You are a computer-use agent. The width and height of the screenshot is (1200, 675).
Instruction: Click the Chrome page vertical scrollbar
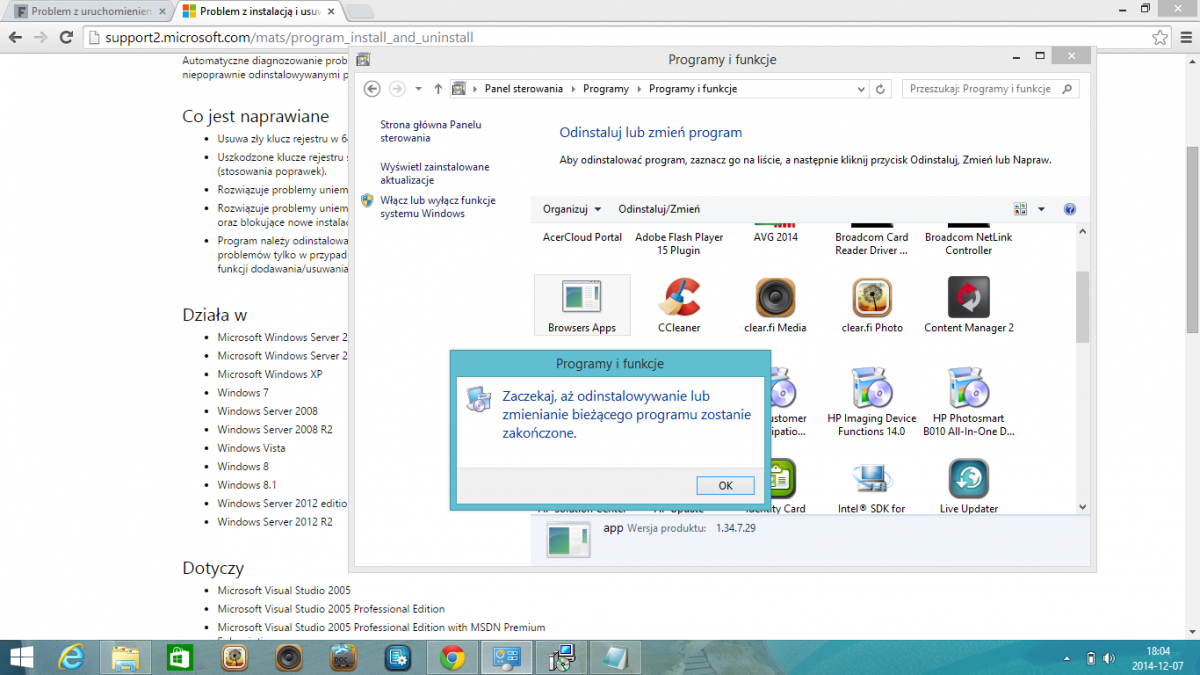1192,239
